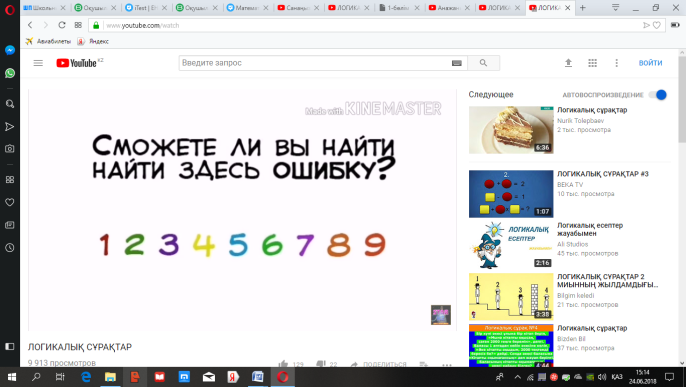The image size is (686, 387).
Task: Toggle the sidebar panel button at bottom
Action: tap(10, 346)
